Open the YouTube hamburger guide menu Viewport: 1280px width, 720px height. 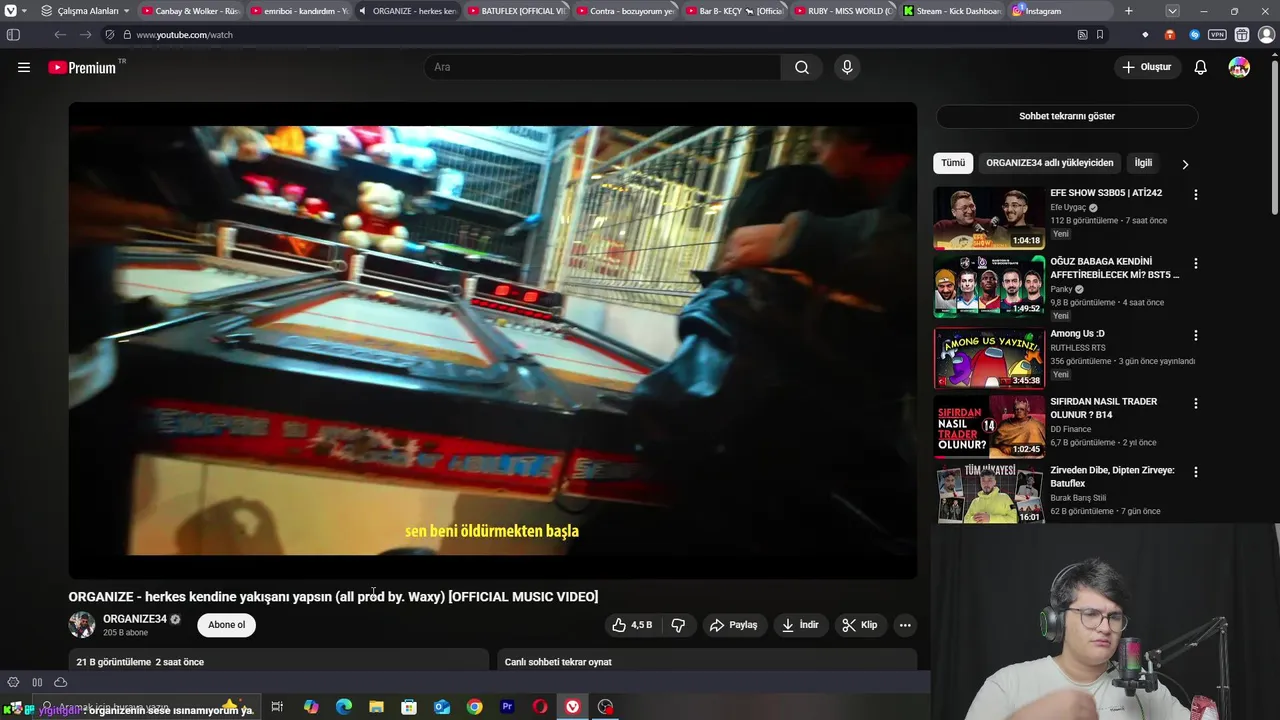pyautogui.click(x=24, y=67)
